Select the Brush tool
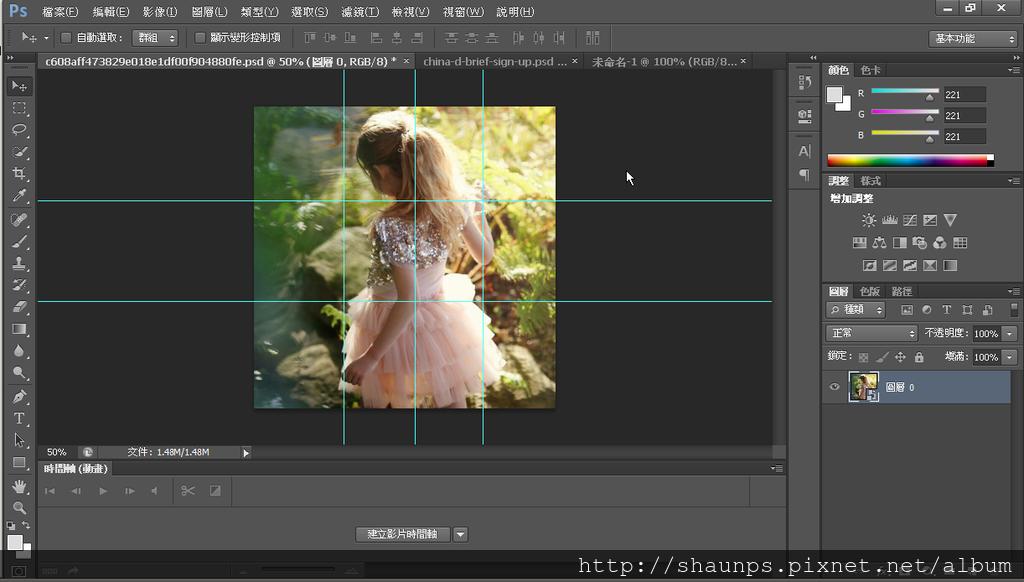Screen dimensions: 1024x582 click(19, 241)
